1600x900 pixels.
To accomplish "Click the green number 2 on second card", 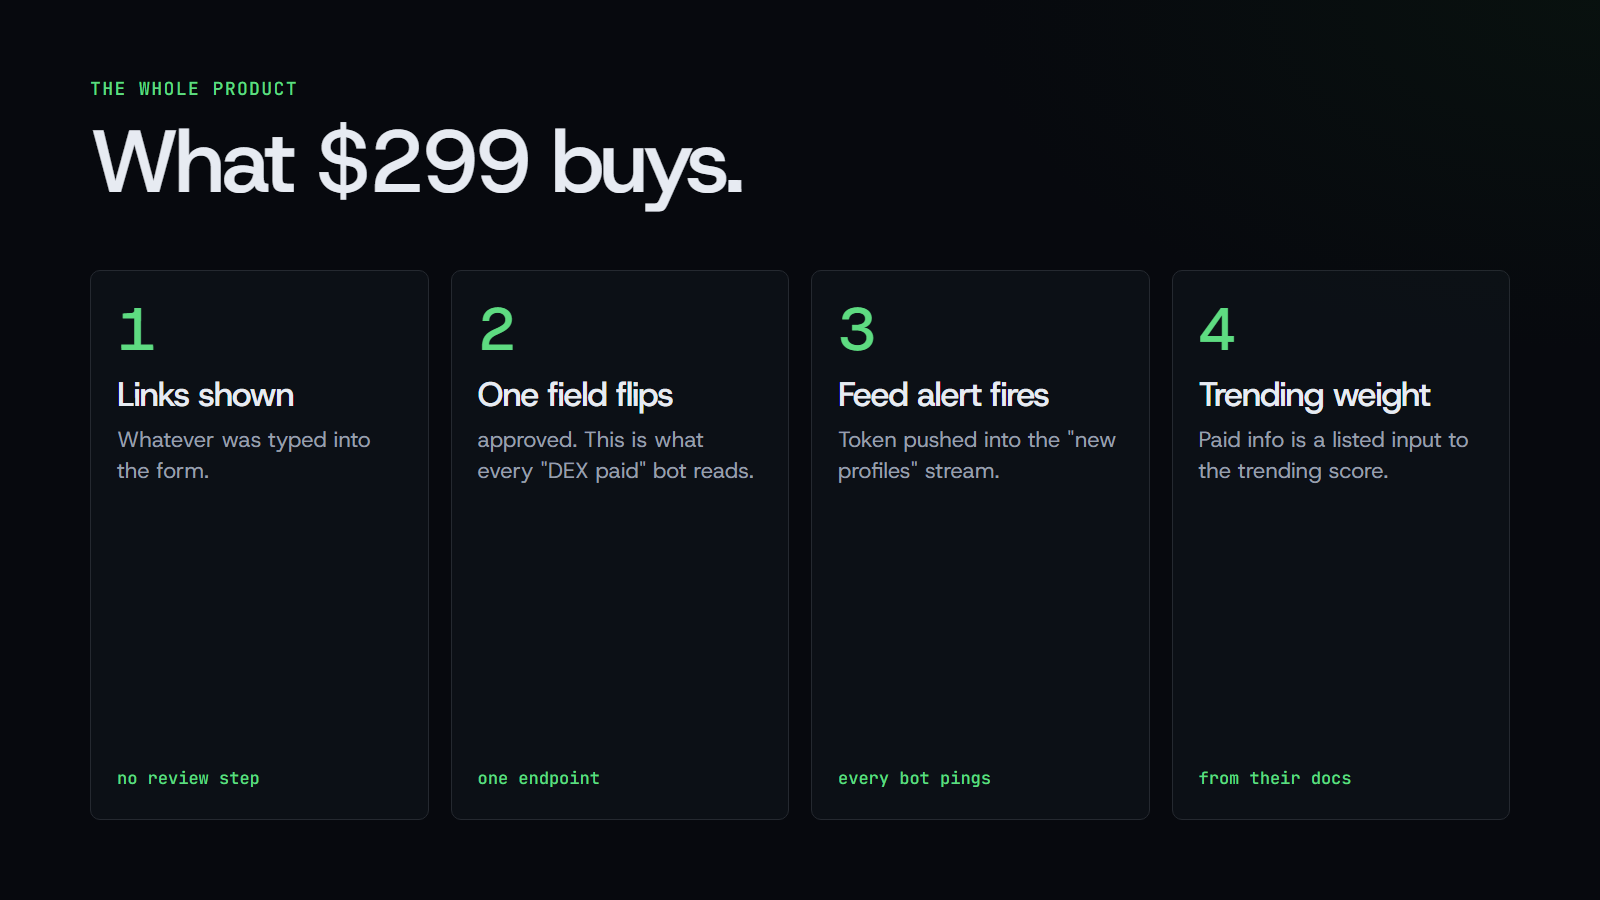I will pos(497,330).
